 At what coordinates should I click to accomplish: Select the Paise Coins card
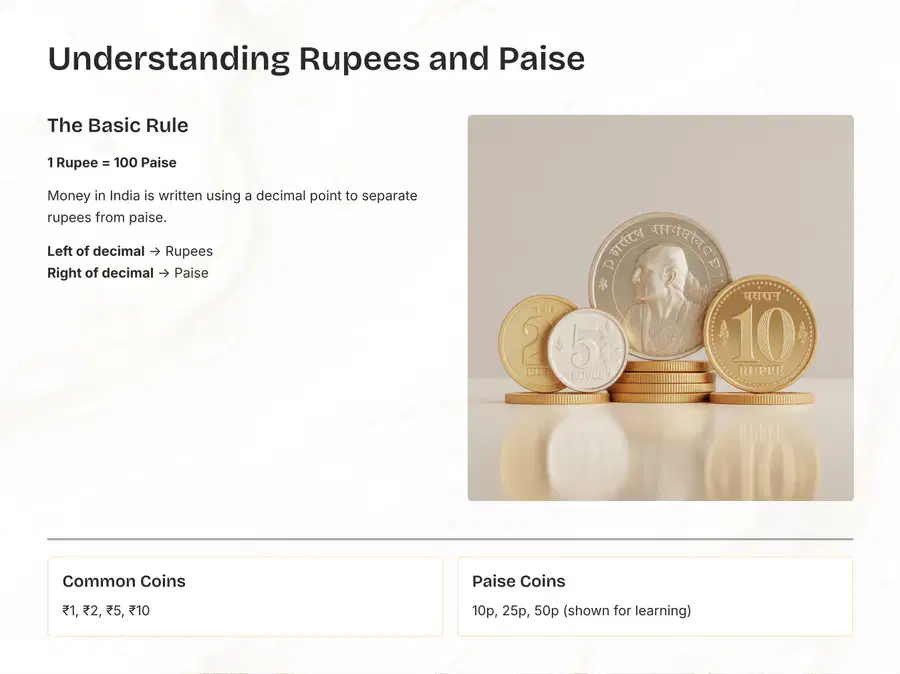coord(655,596)
